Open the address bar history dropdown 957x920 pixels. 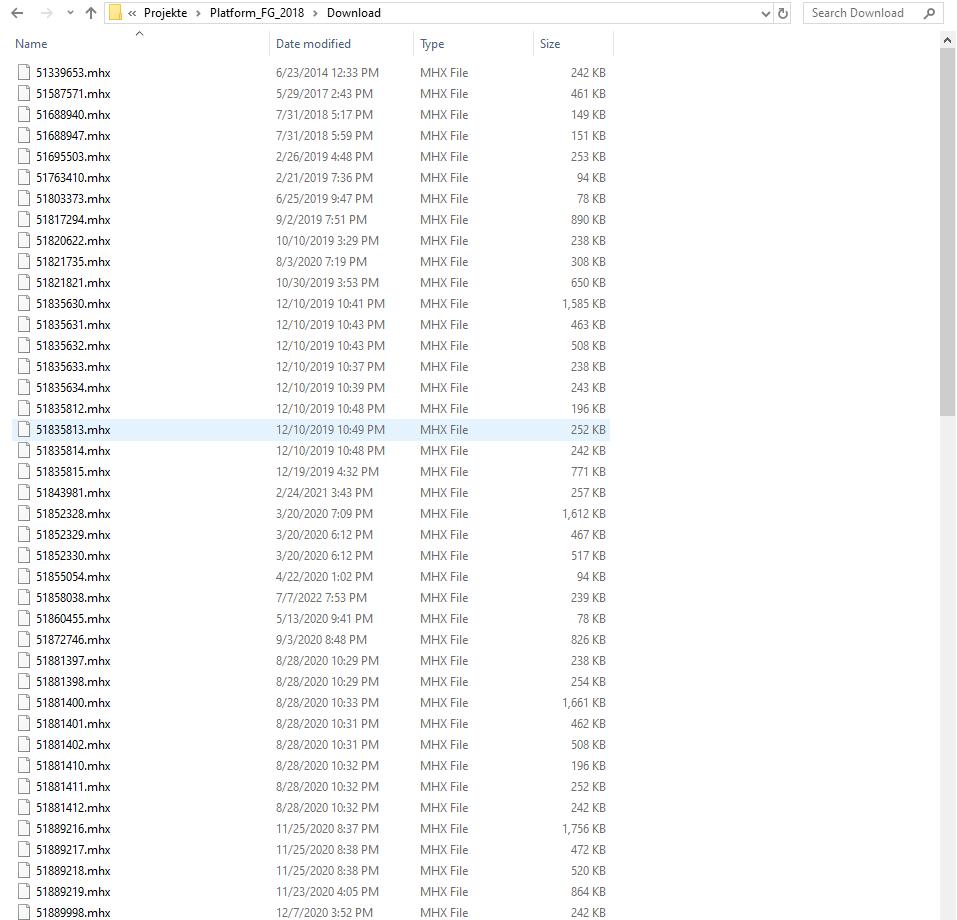(x=766, y=13)
